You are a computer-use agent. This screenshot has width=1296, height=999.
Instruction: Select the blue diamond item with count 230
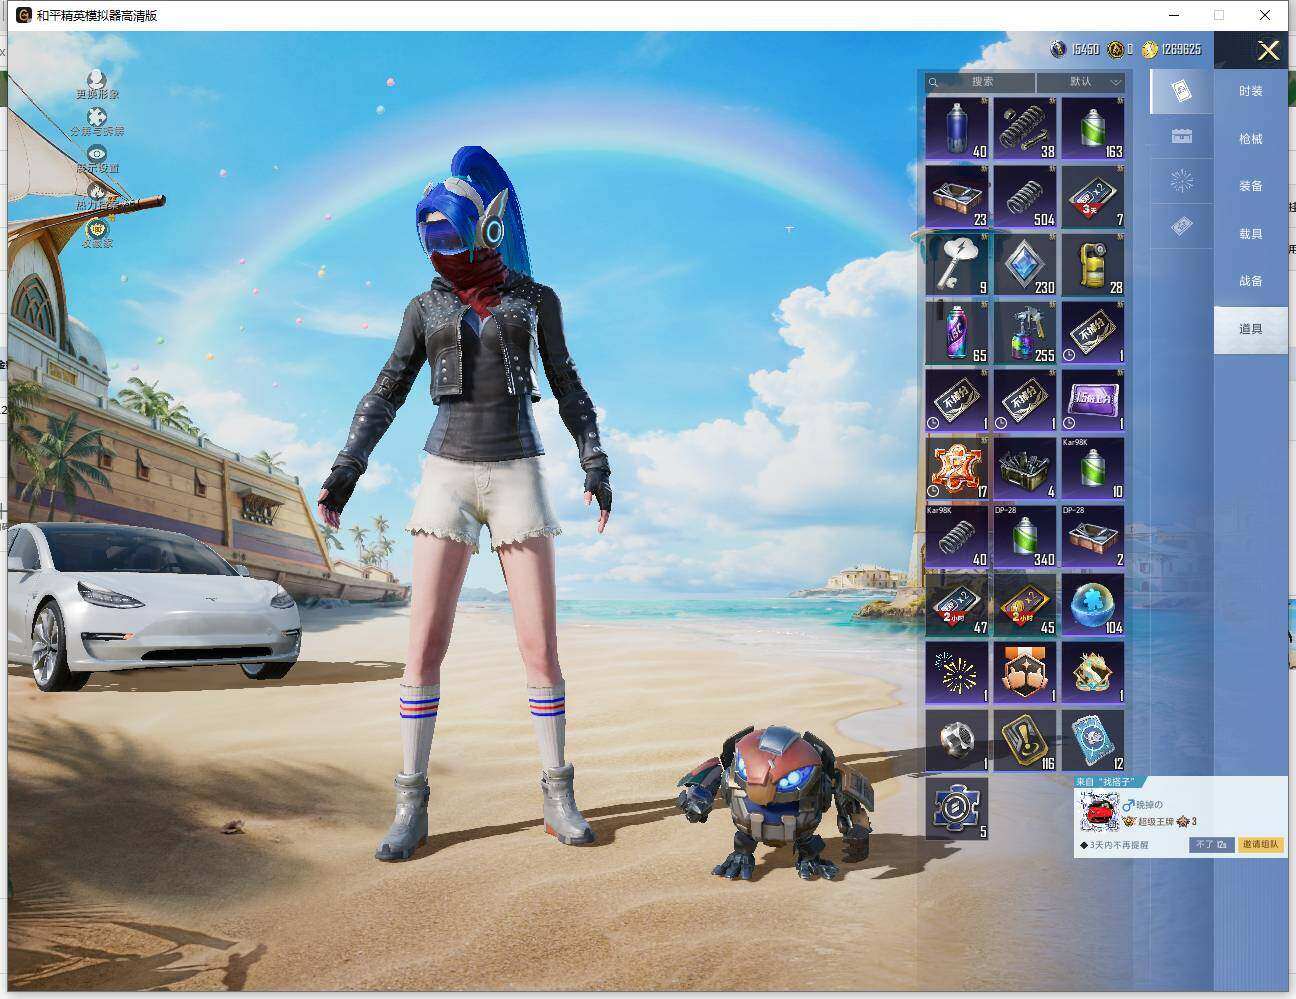tap(1025, 264)
